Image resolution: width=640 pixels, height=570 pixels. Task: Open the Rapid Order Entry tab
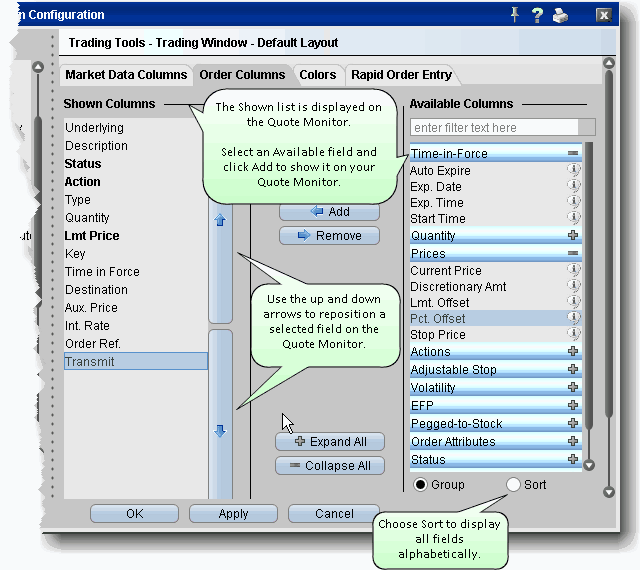pos(401,75)
